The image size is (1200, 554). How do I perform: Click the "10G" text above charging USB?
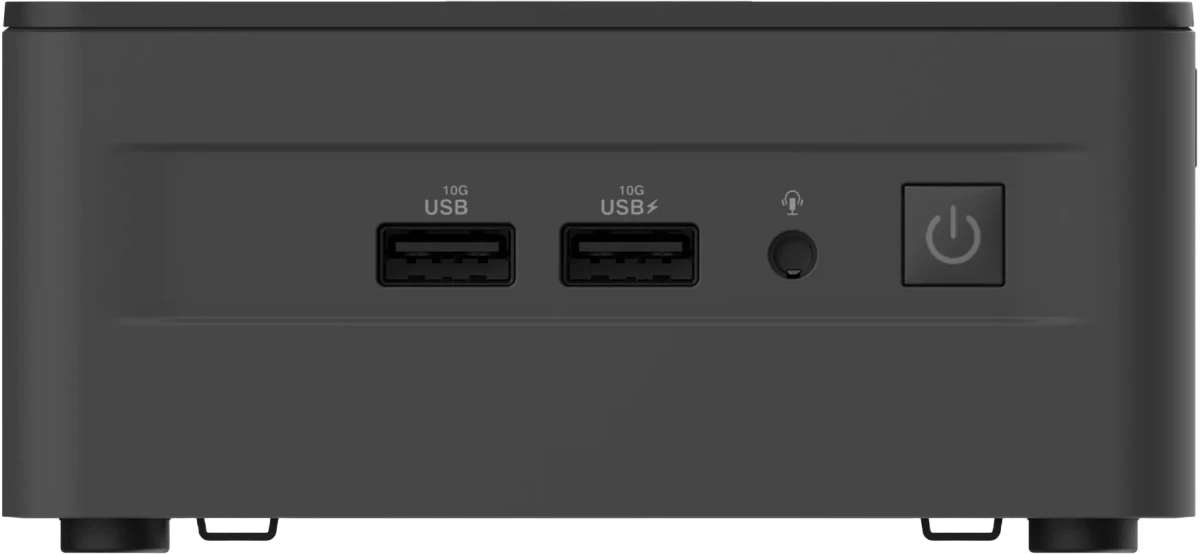tap(631, 189)
